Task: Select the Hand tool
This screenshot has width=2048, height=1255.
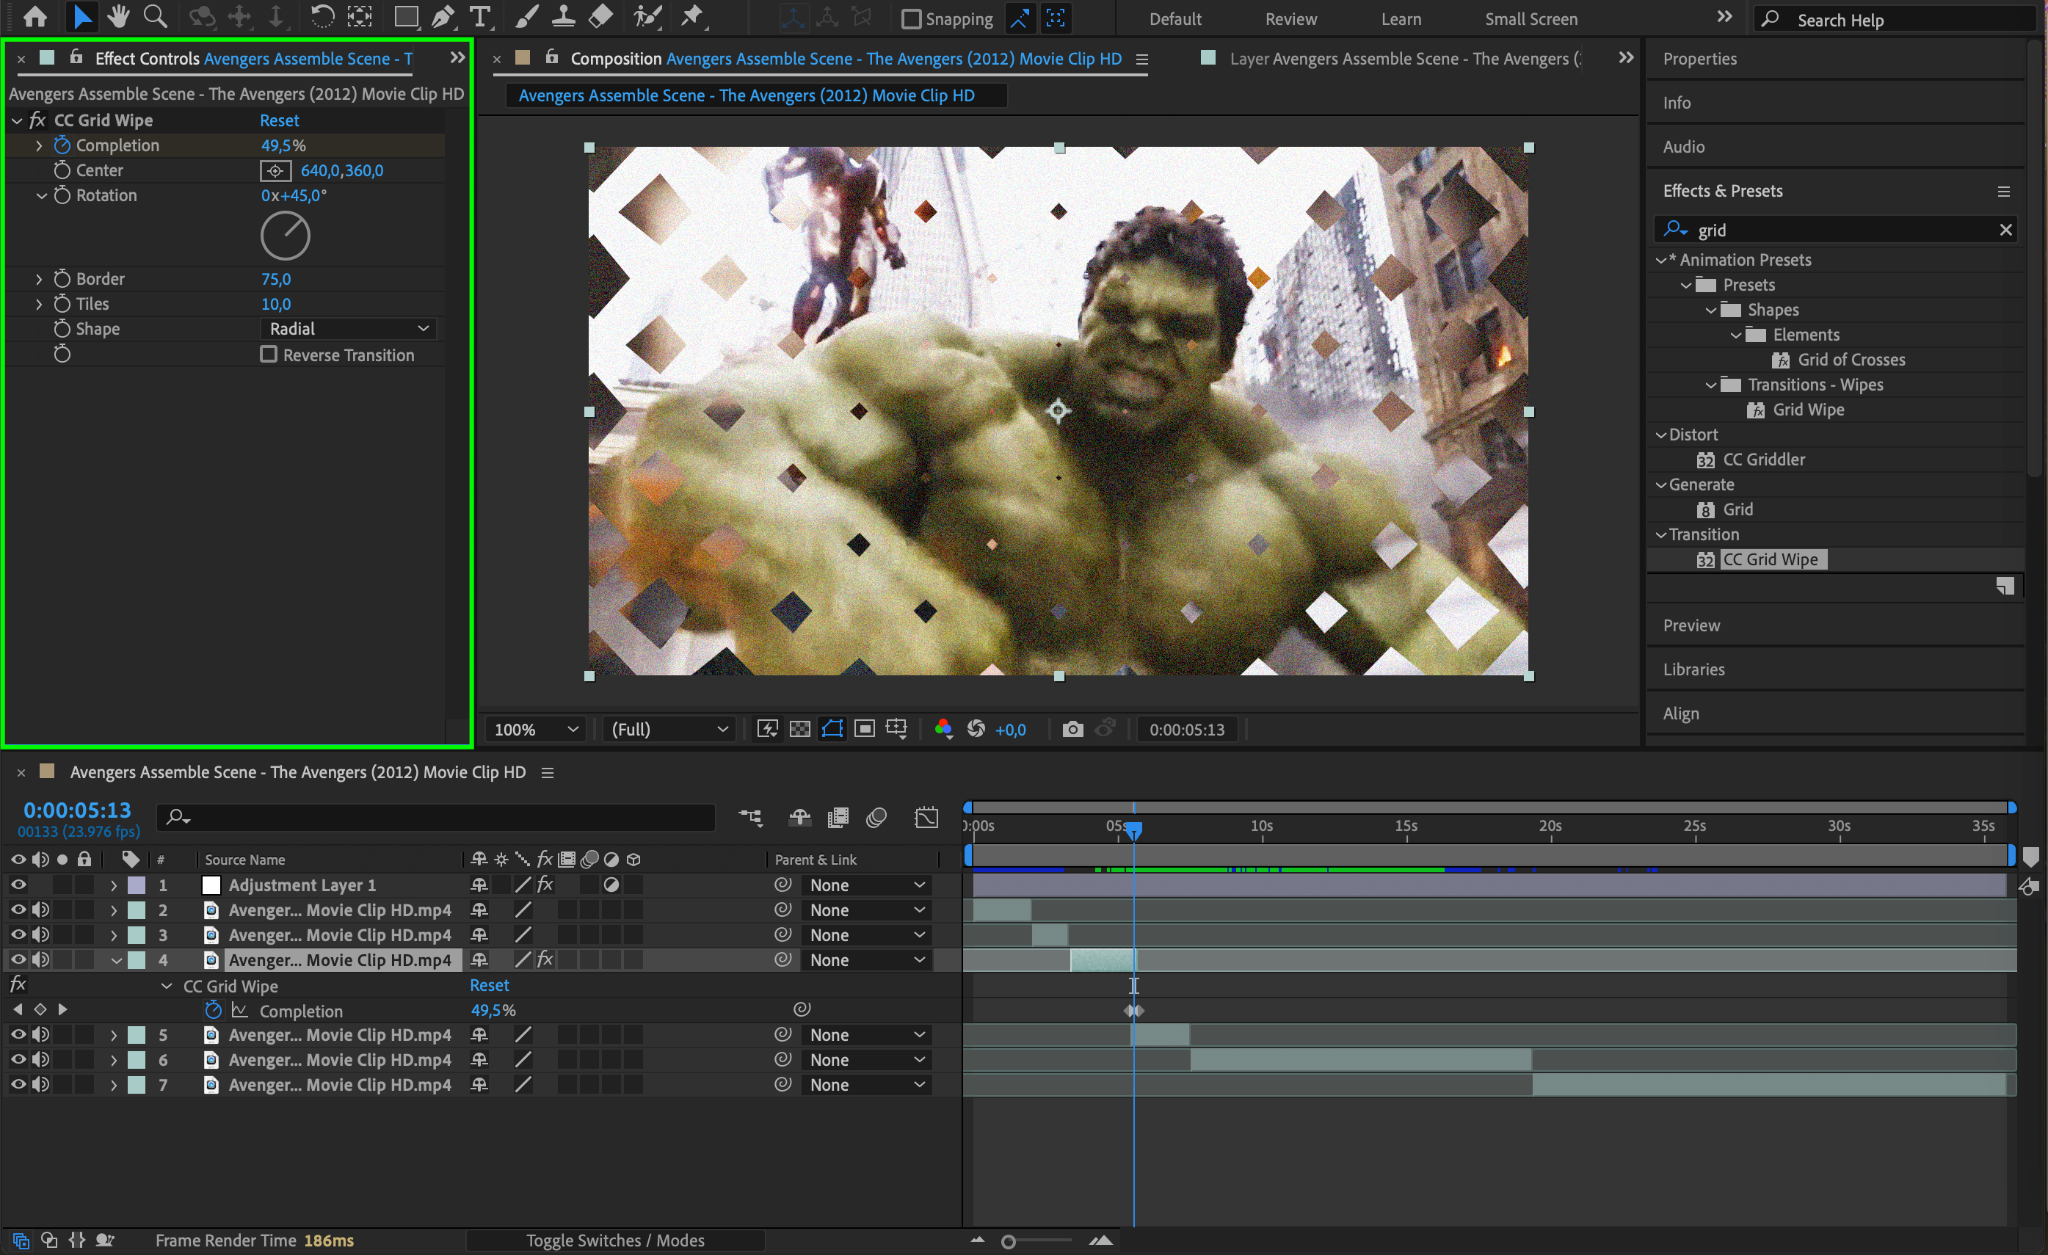Action: click(119, 17)
